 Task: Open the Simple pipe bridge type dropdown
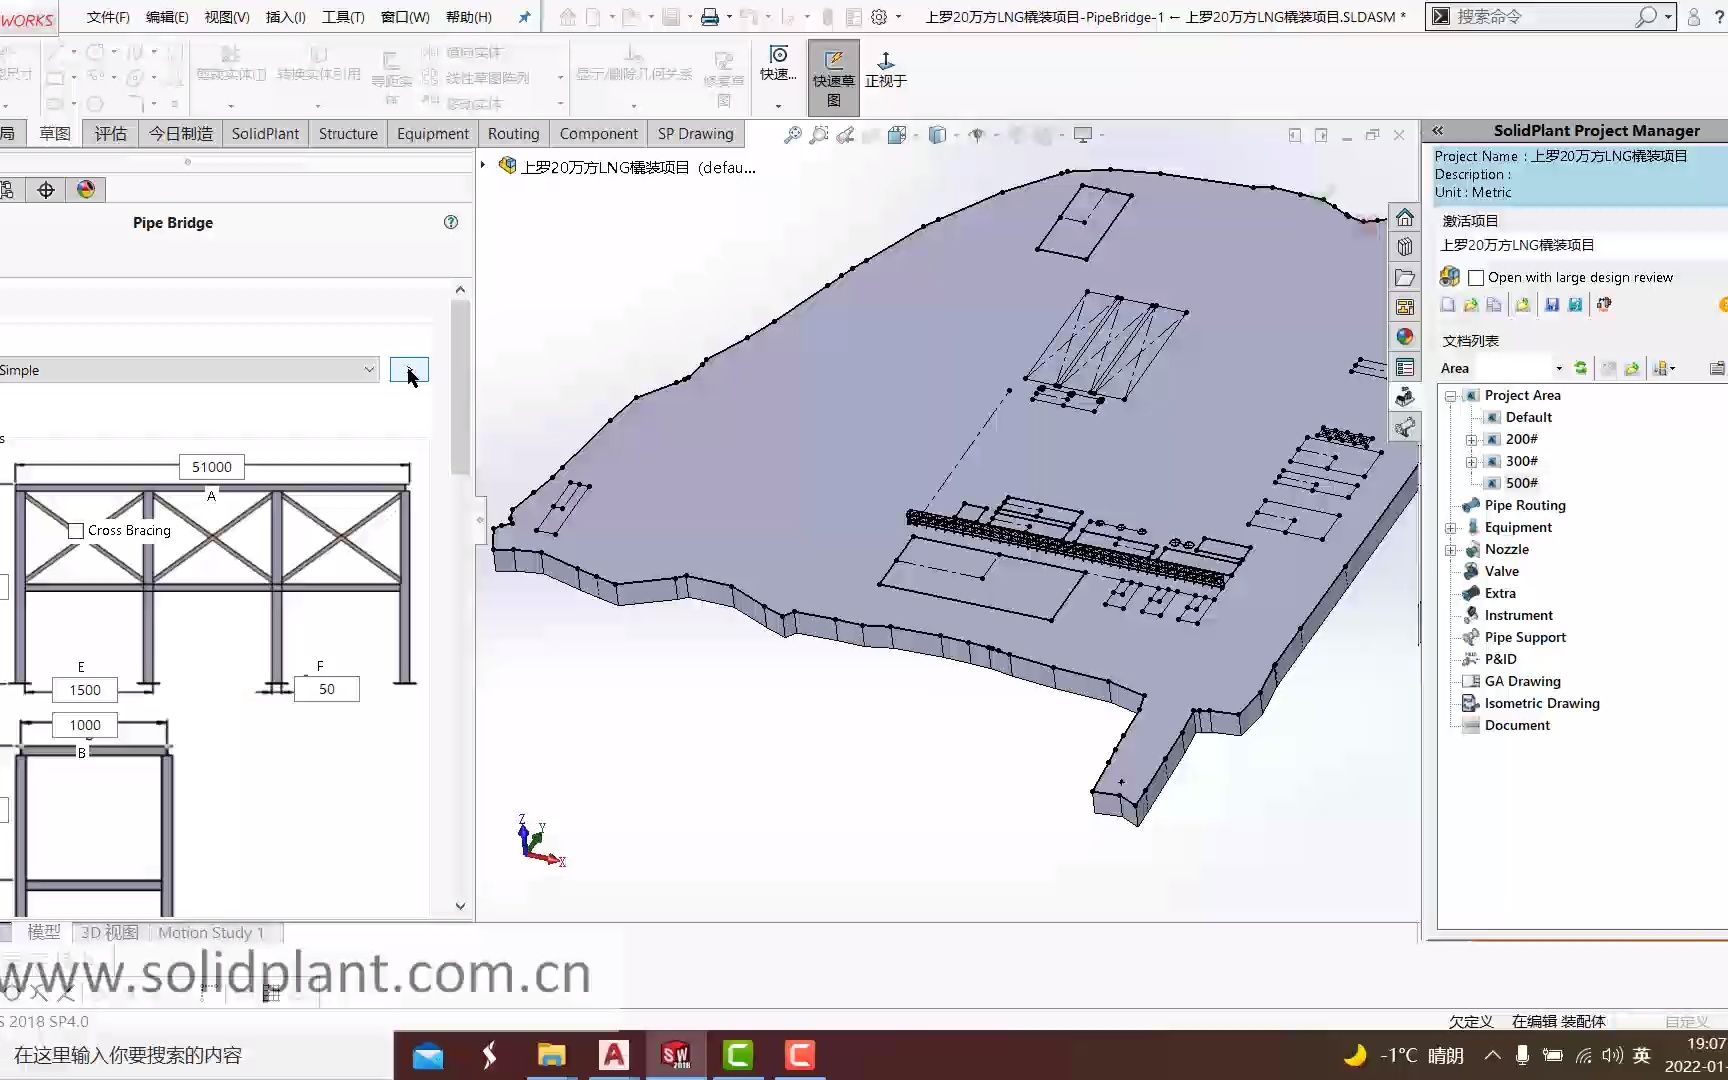pos(369,369)
